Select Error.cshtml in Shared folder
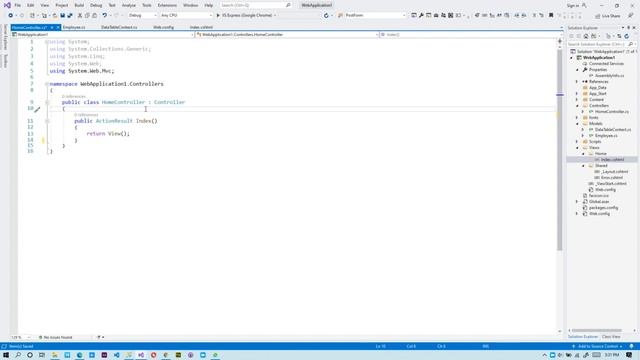640x360 pixels. coord(611,178)
